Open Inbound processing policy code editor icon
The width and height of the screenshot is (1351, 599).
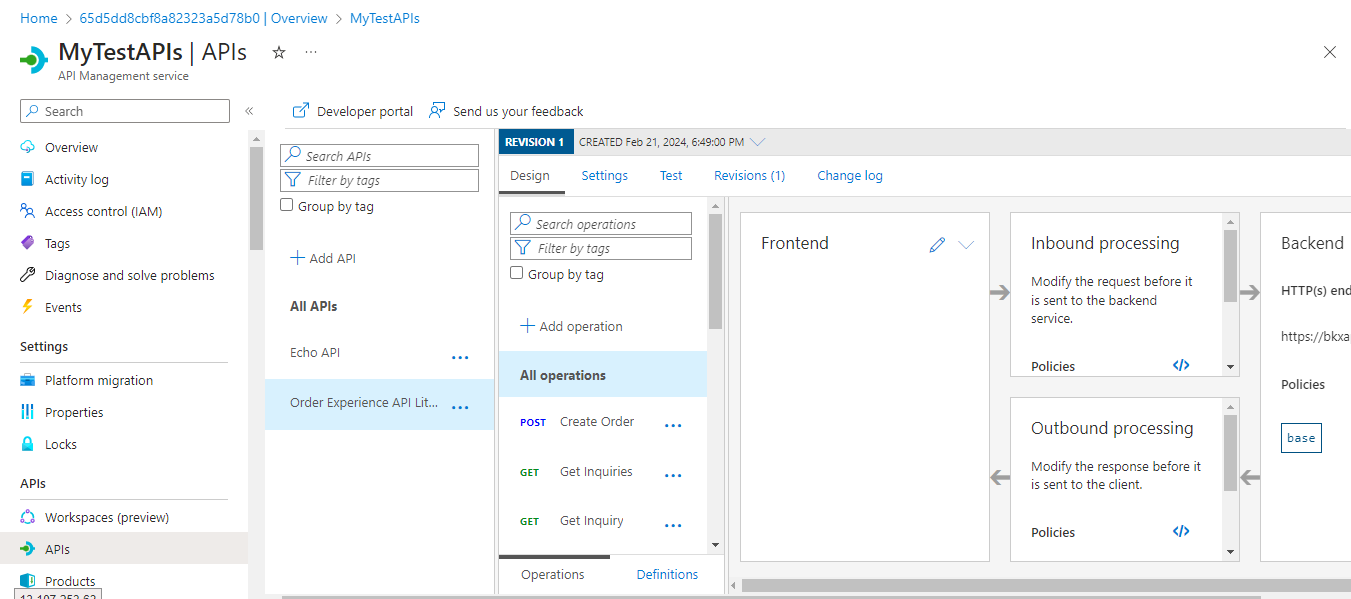click(x=1181, y=365)
